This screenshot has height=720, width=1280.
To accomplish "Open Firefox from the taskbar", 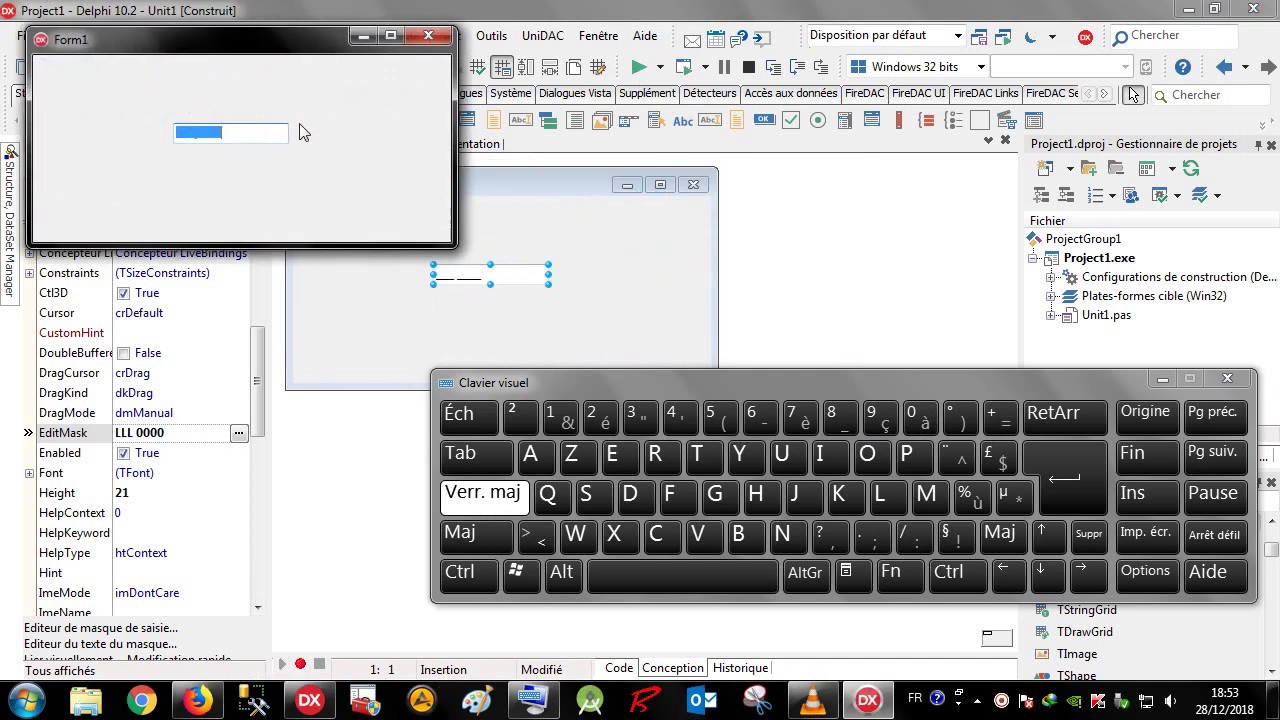I will point(197,700).
